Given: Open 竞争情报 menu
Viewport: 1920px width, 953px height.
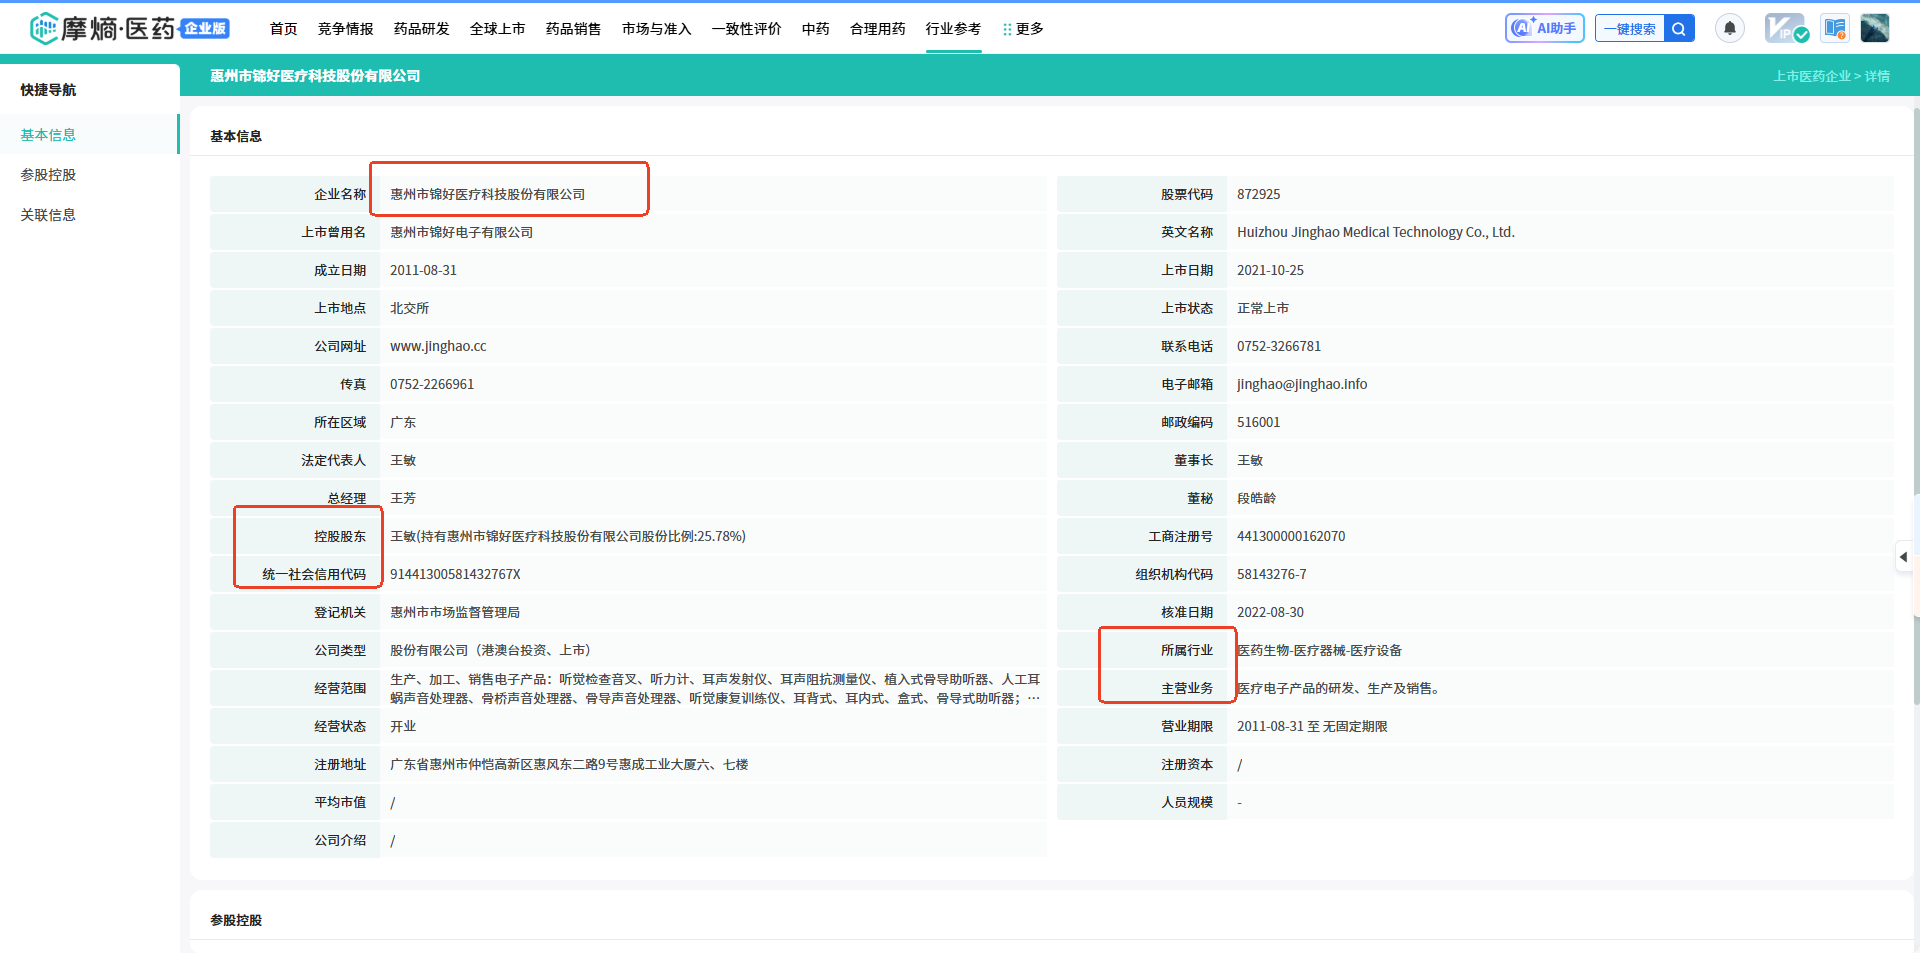Looking at the screenshot, I should (346, 29).
